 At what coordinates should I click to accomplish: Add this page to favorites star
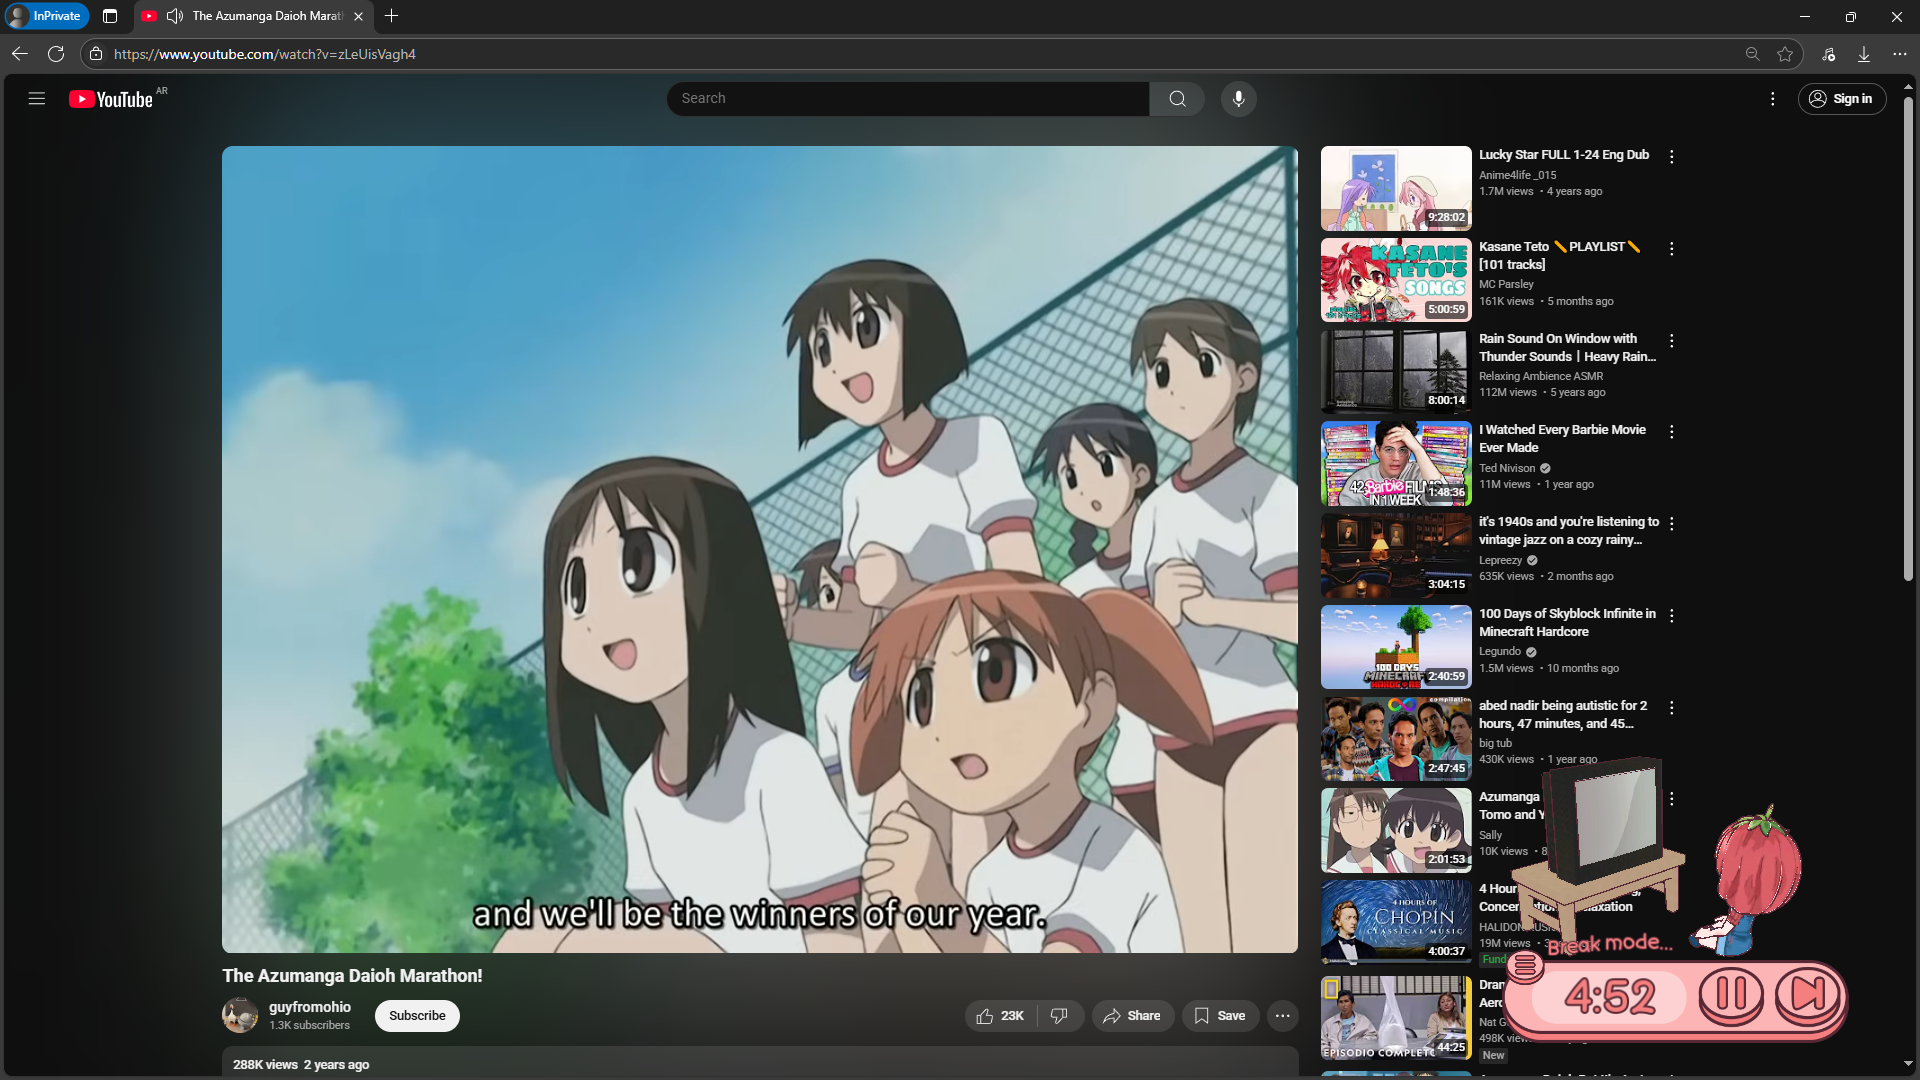coord(1785,54)
